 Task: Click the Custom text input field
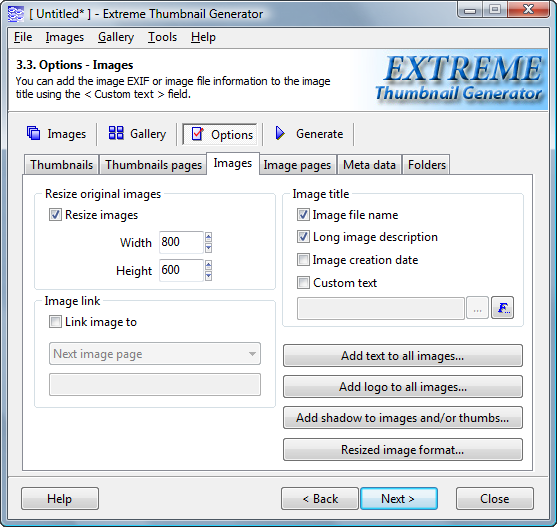click(x=381, y=308)
